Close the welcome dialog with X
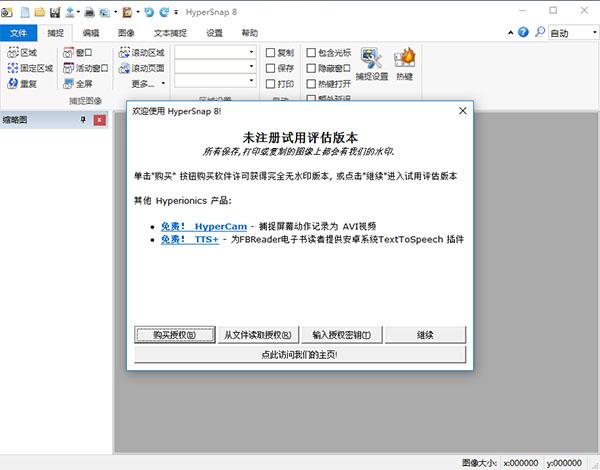Screen dimensions: 600x470 click(x=463, y=111)
